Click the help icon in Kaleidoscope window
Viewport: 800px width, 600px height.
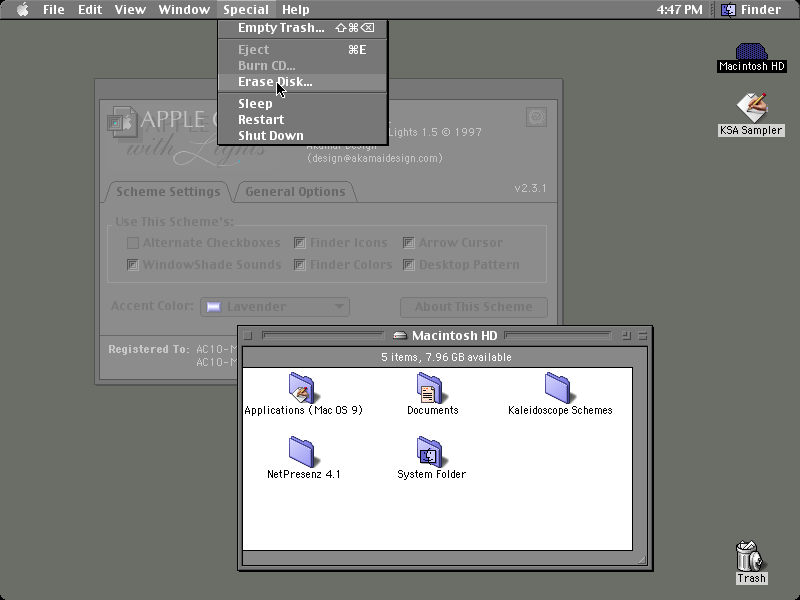(x=536, y=117)
